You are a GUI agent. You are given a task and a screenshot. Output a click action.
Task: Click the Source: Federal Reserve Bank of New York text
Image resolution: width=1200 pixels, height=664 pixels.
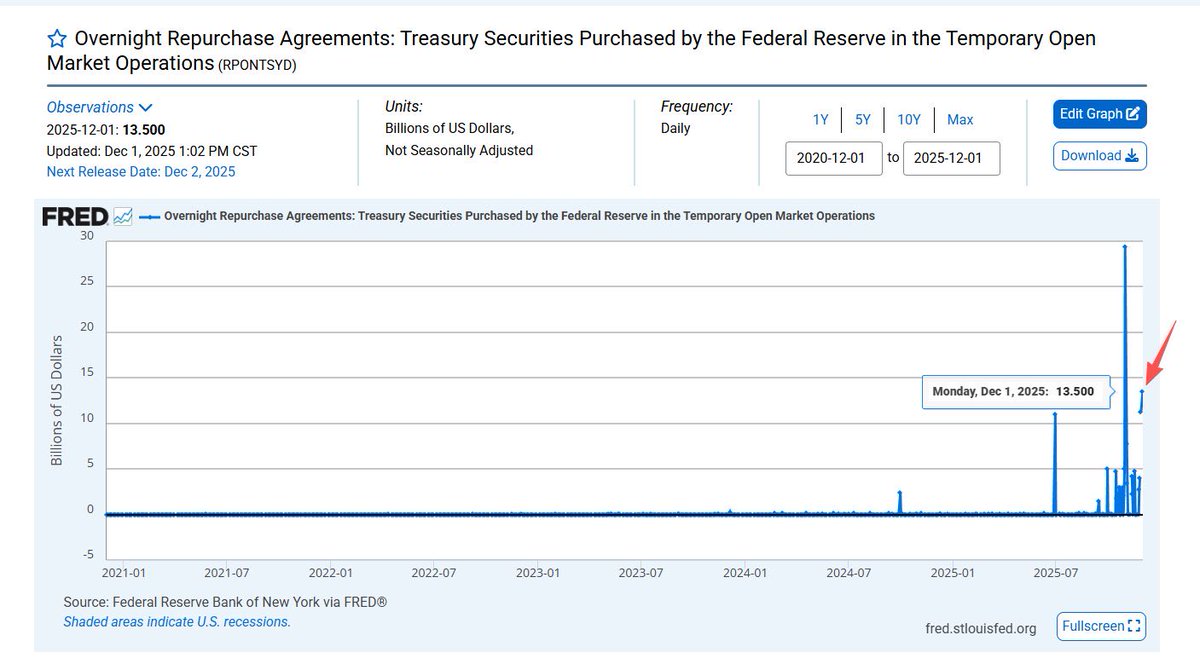pyautogui.click(x=225, y=603)
